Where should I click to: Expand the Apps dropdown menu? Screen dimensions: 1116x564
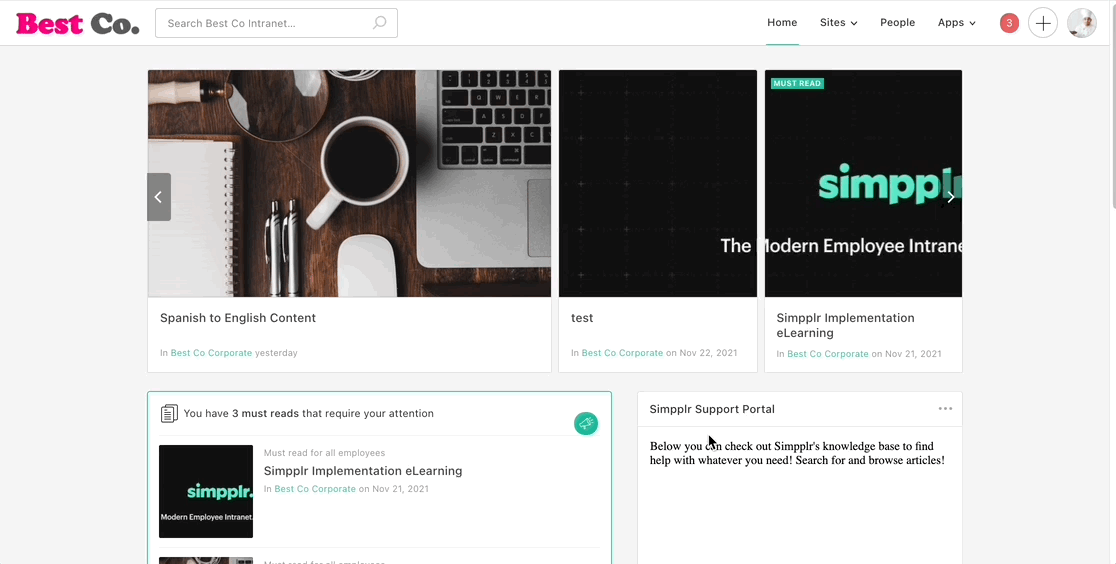[957, 23]
